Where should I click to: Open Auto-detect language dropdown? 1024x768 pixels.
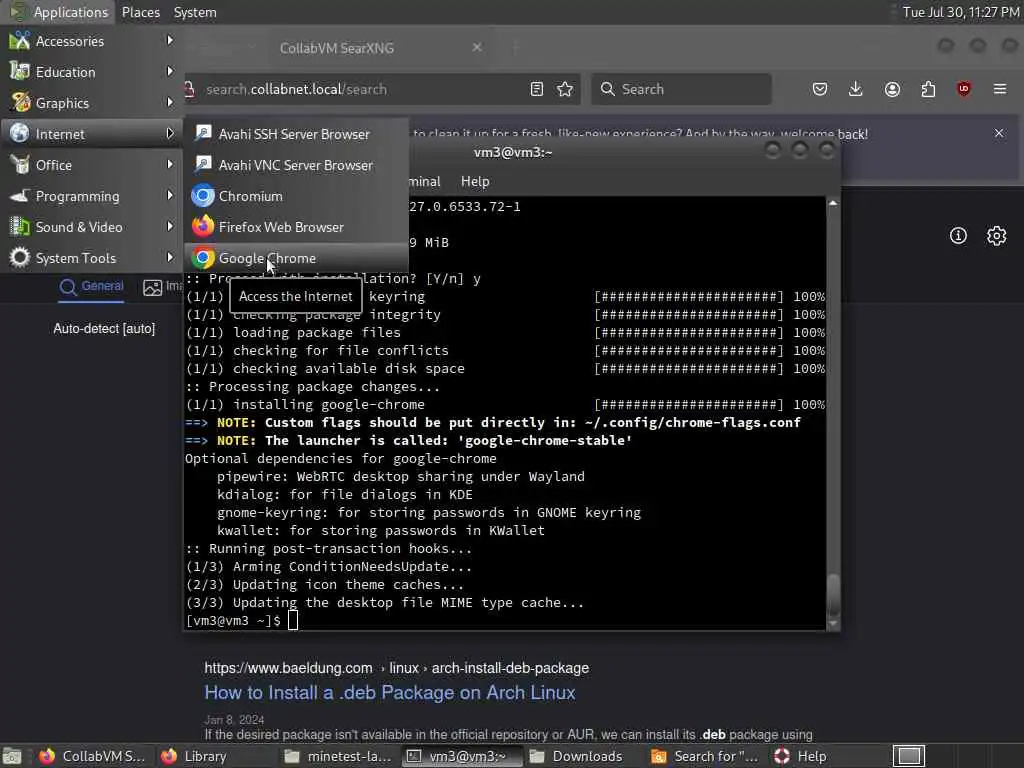point(104,328)
